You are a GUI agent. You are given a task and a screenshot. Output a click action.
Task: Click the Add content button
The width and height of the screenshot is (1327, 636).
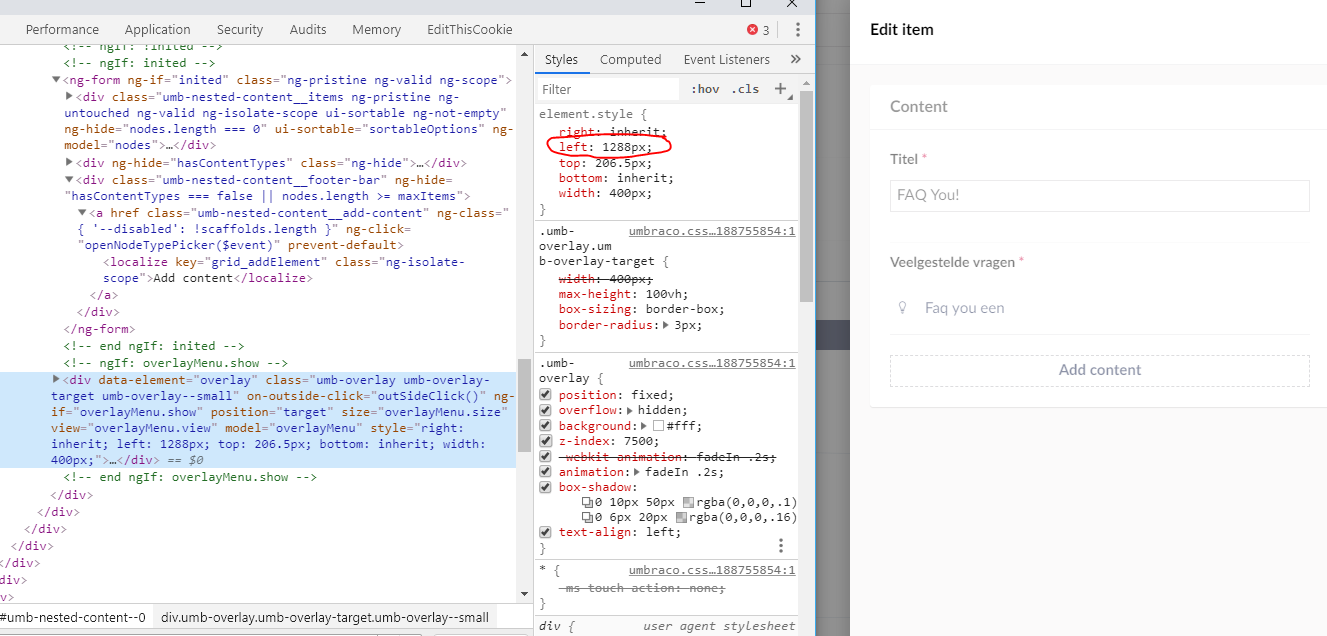click(1099, 370)
